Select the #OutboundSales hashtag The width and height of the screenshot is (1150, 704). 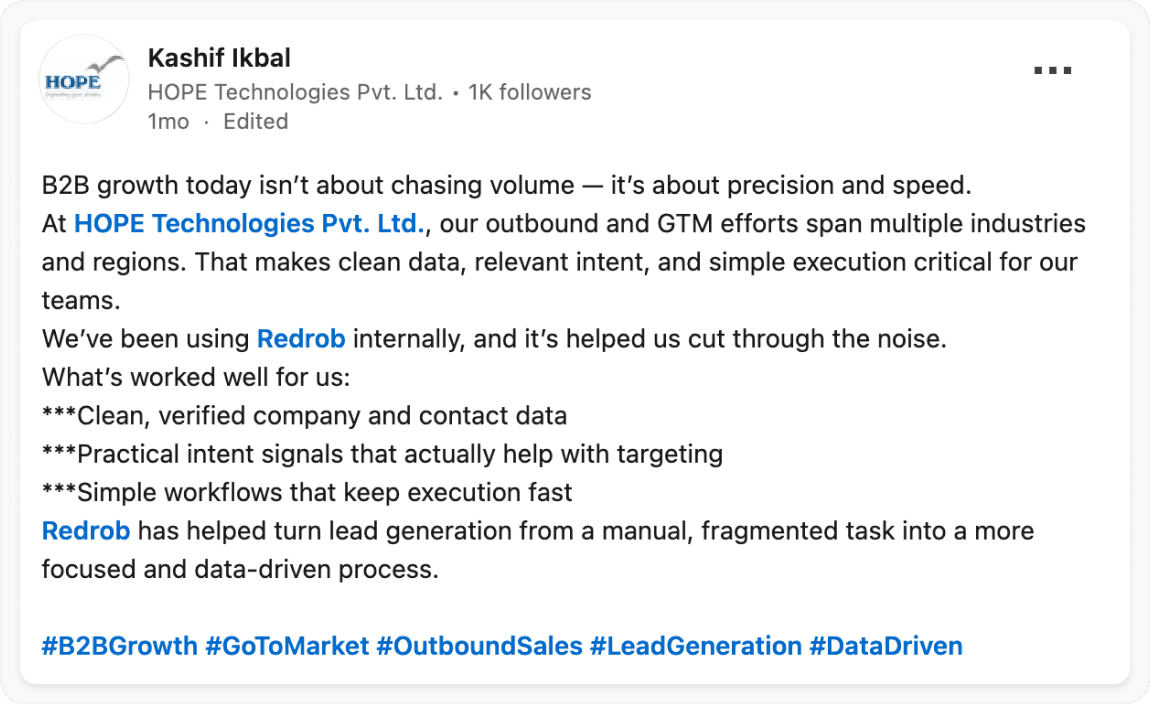(x=479, y=646)
